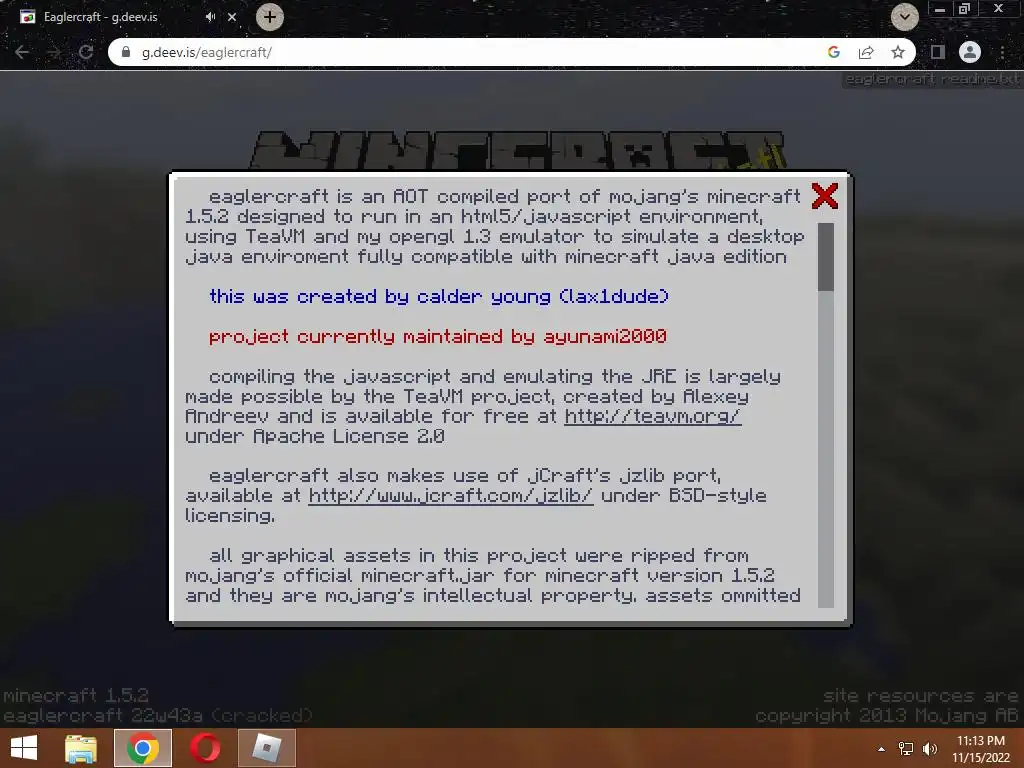The width and height of the screenshot is (1024, 768).
Task: Reload the Eaglercraft page
Action: (86, 52)
